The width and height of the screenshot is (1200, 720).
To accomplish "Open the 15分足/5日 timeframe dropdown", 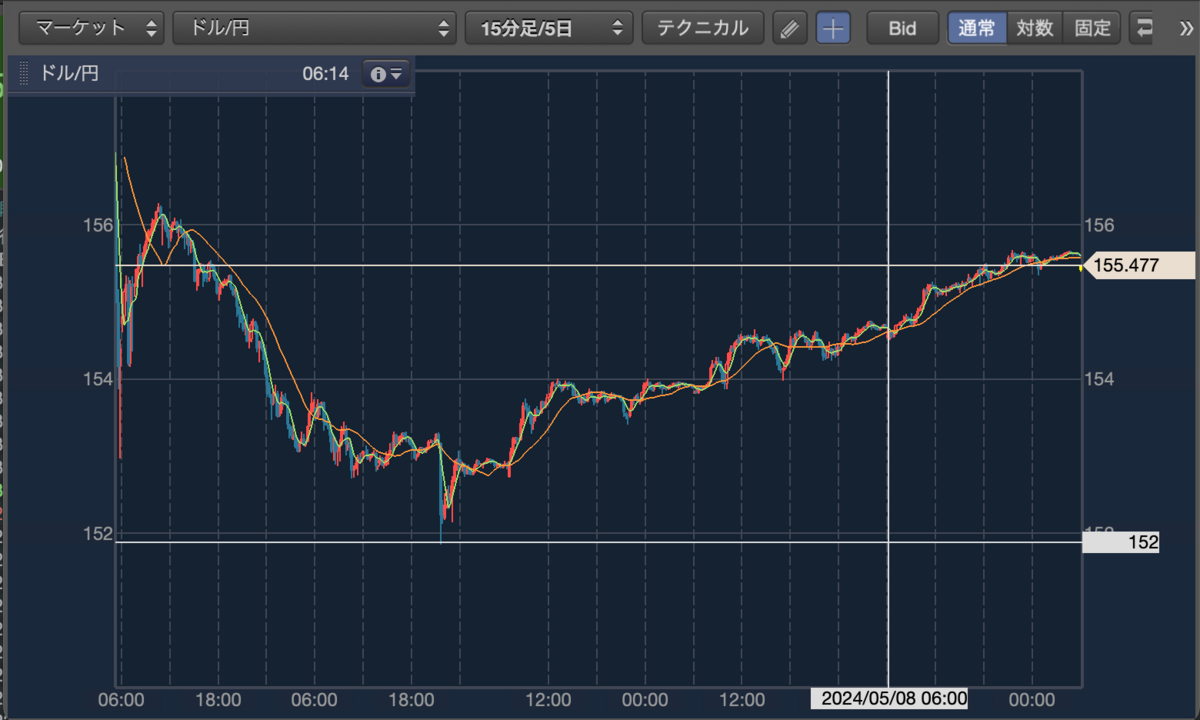I will tap(549, 28).
